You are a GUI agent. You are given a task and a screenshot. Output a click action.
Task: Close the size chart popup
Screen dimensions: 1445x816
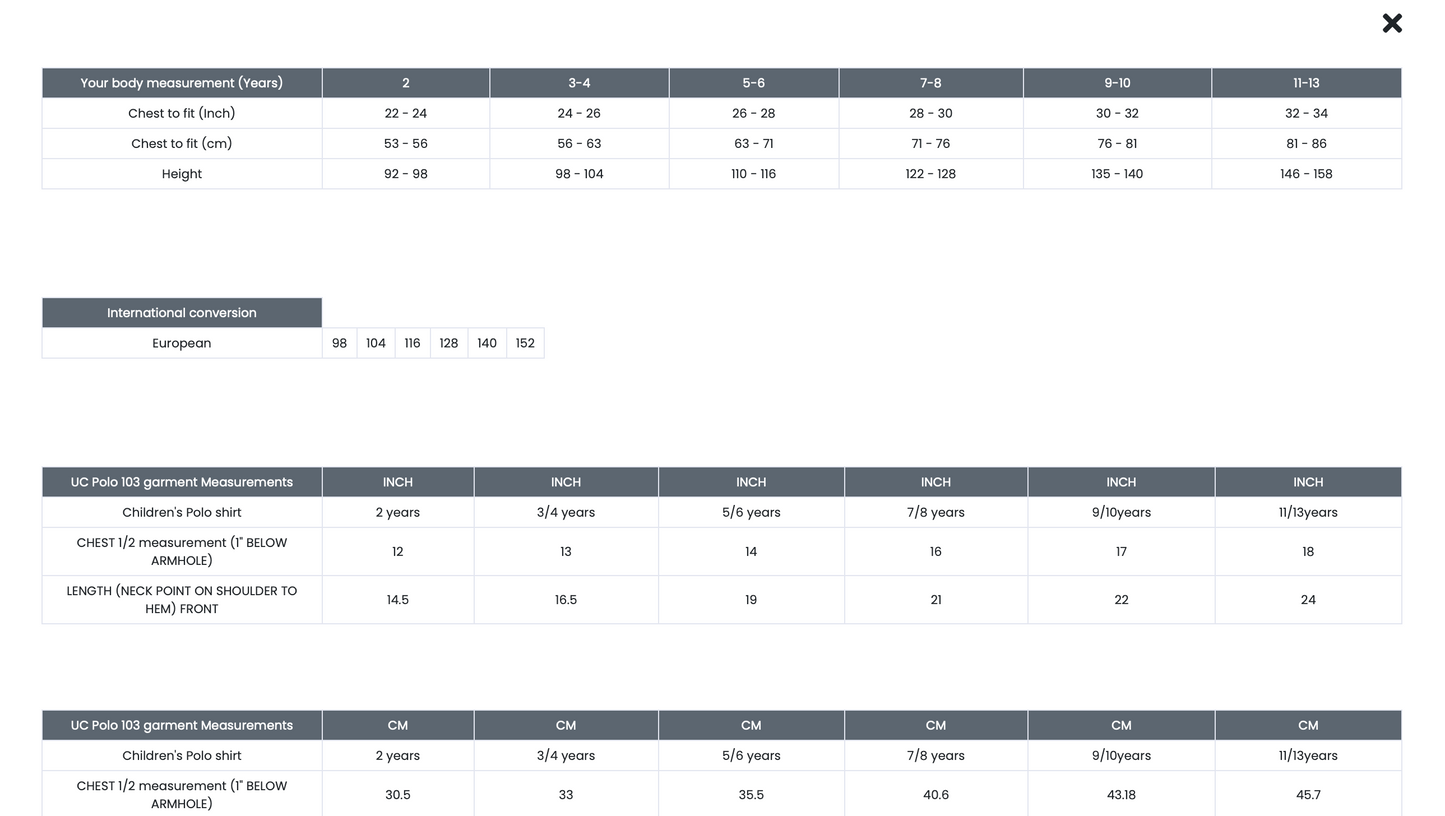coord(1392,23)
